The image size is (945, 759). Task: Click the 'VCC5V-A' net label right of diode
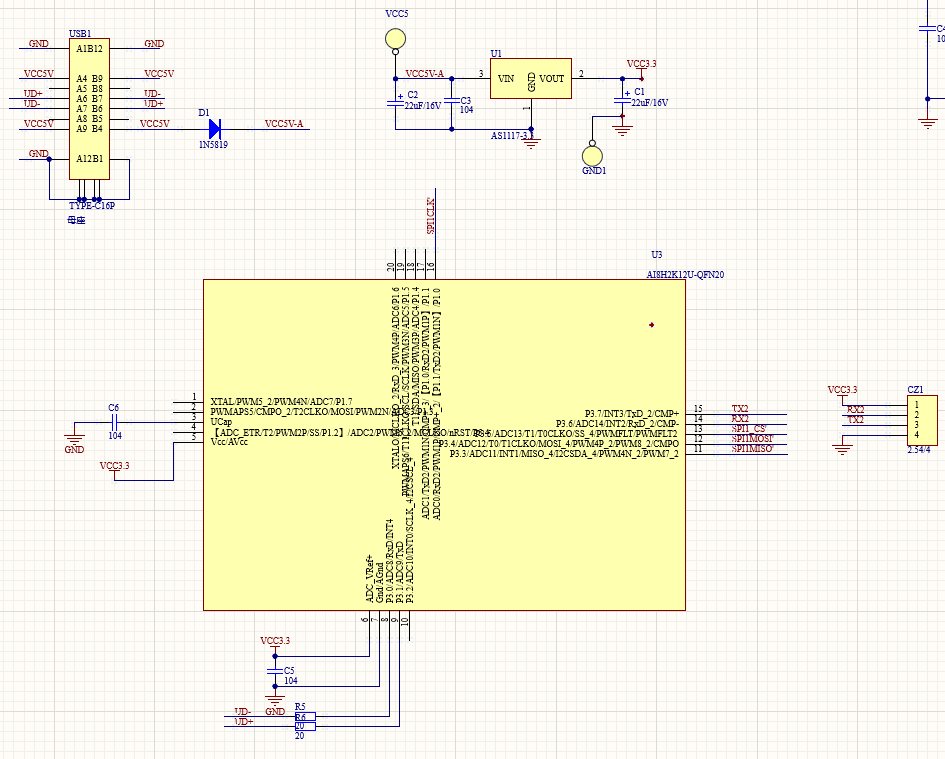pos(284,124)
